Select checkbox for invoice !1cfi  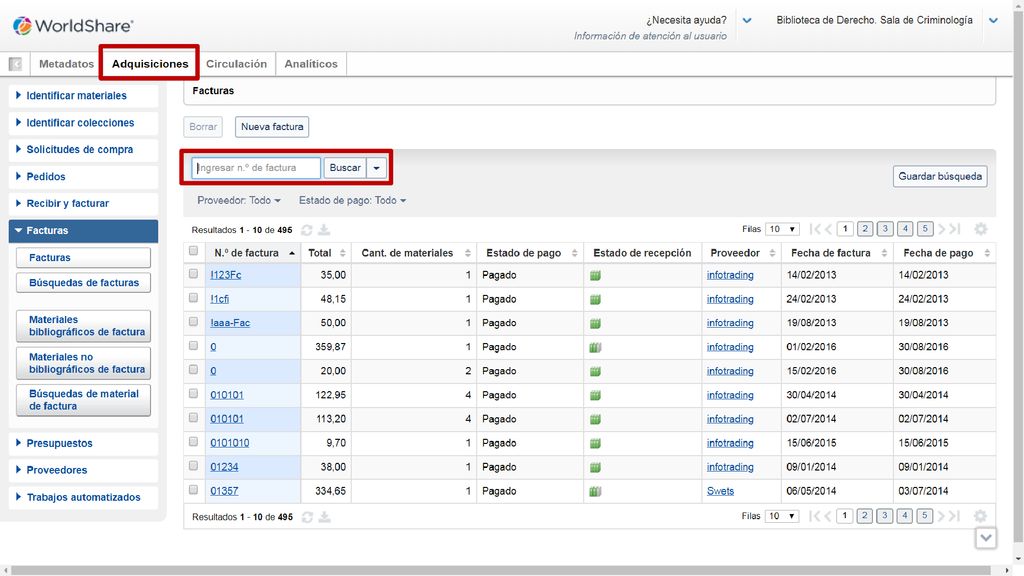193,298
